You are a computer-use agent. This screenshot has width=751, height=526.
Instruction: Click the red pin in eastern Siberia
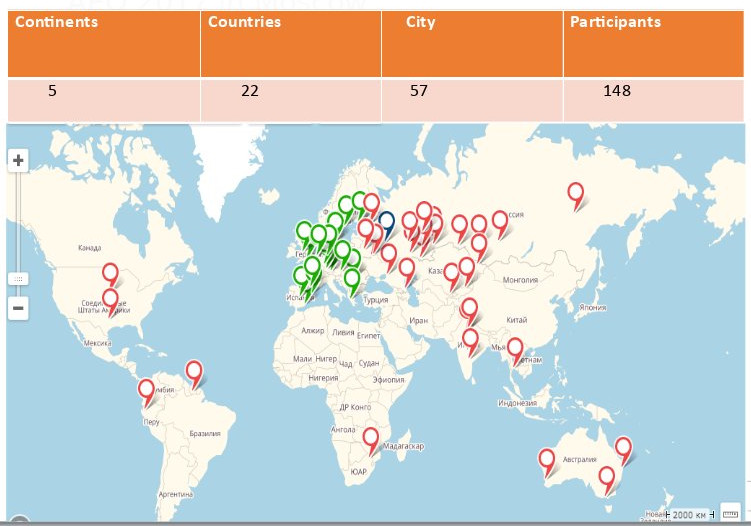pos(576,193)
